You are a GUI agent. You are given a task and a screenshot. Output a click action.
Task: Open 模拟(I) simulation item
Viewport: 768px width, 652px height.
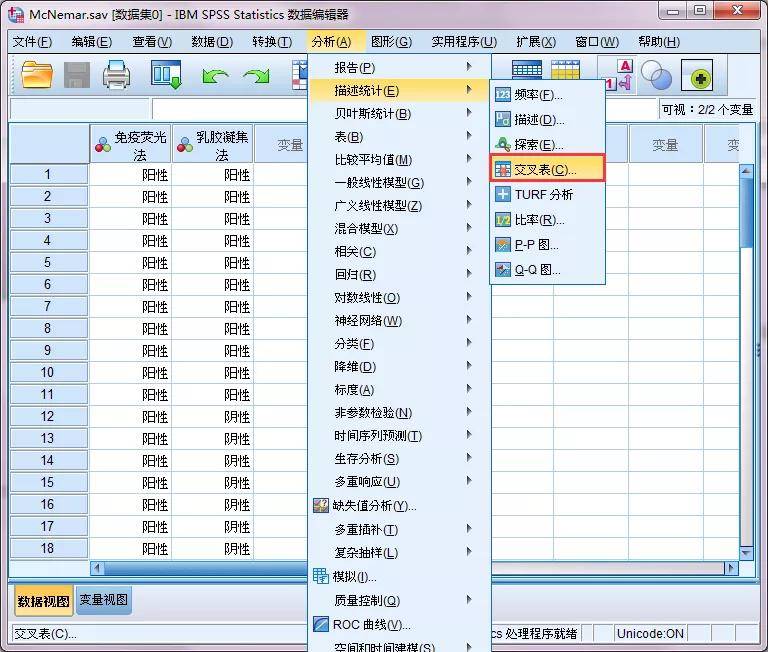point(399,577)
